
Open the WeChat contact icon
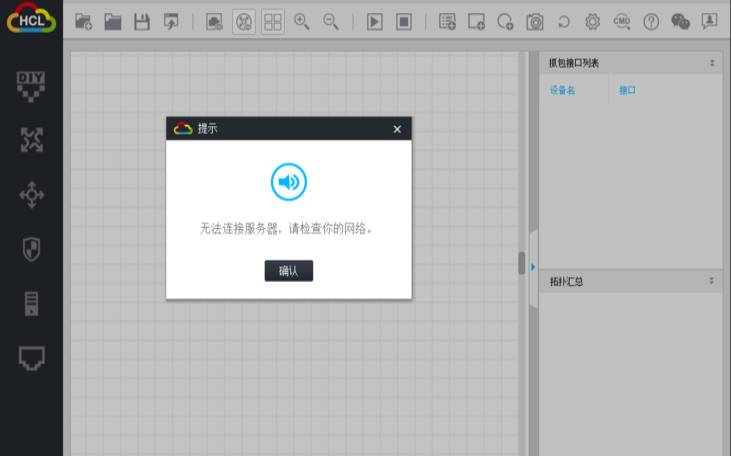(x=680, y=21)
